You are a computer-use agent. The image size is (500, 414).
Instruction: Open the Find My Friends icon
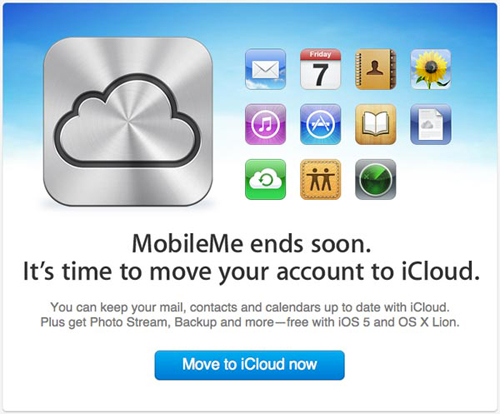click(x=320, y=179)
